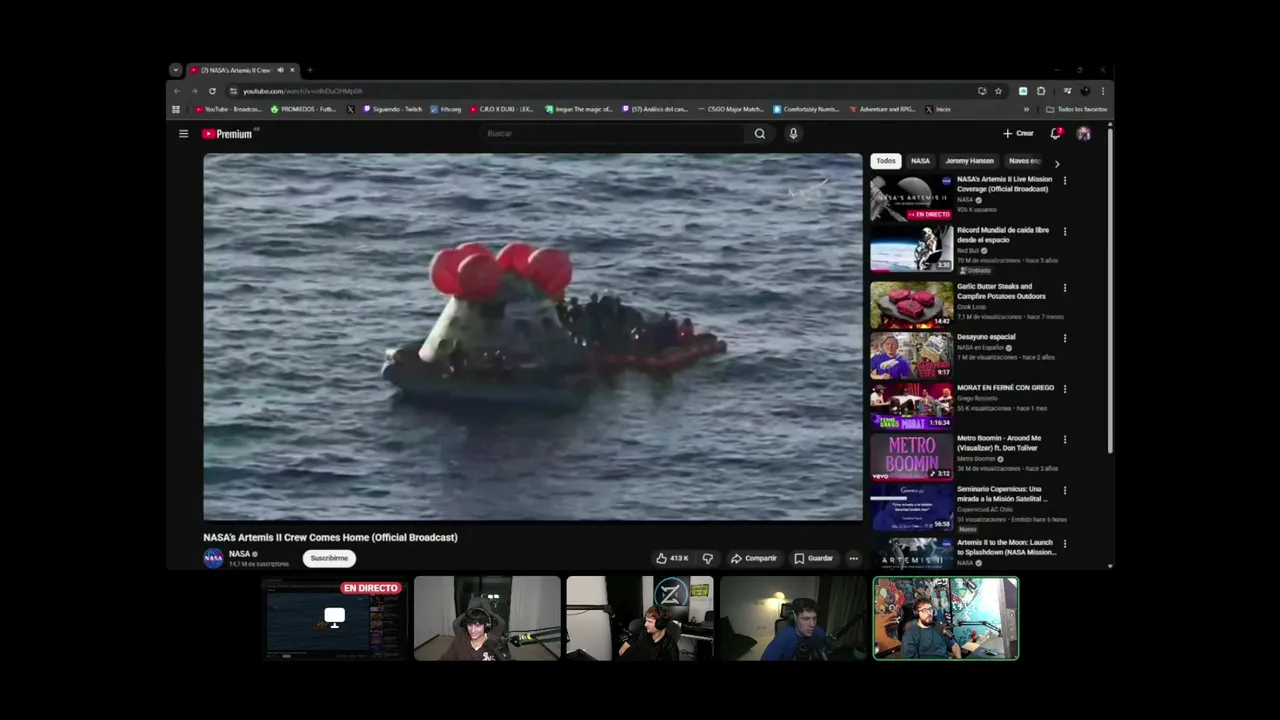
Task: Open the YouTube hamburger guide menu
Action: click(x=183, y=133)
